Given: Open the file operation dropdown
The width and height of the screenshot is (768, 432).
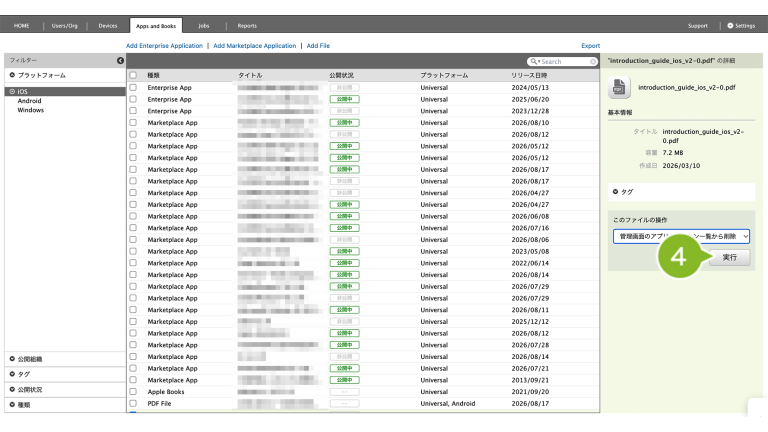Looking at the screenshot, I should pos(681,237).
